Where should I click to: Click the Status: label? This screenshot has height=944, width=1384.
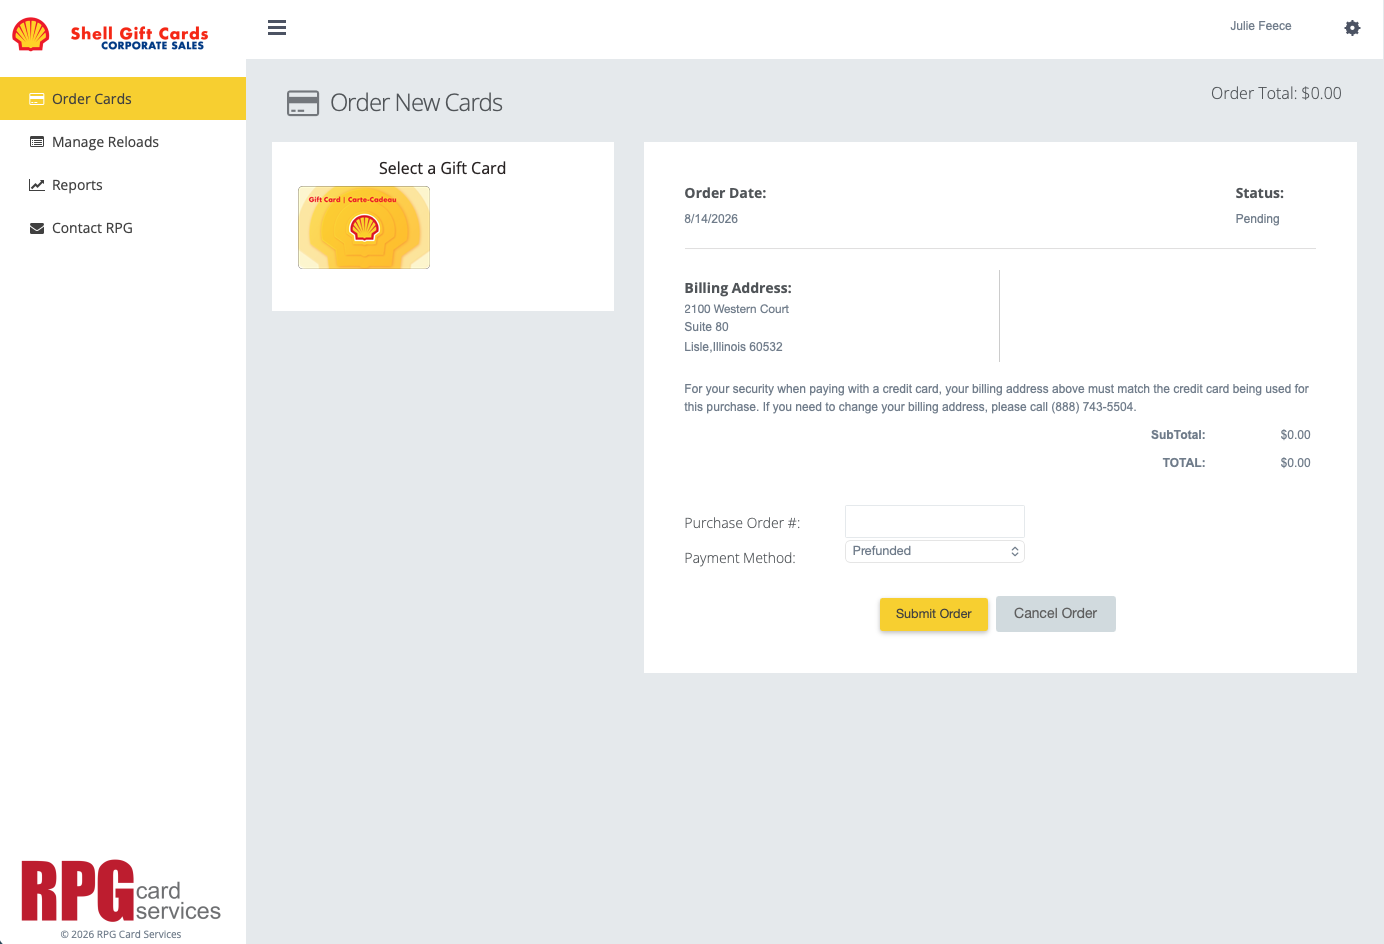coord(1259,193)
